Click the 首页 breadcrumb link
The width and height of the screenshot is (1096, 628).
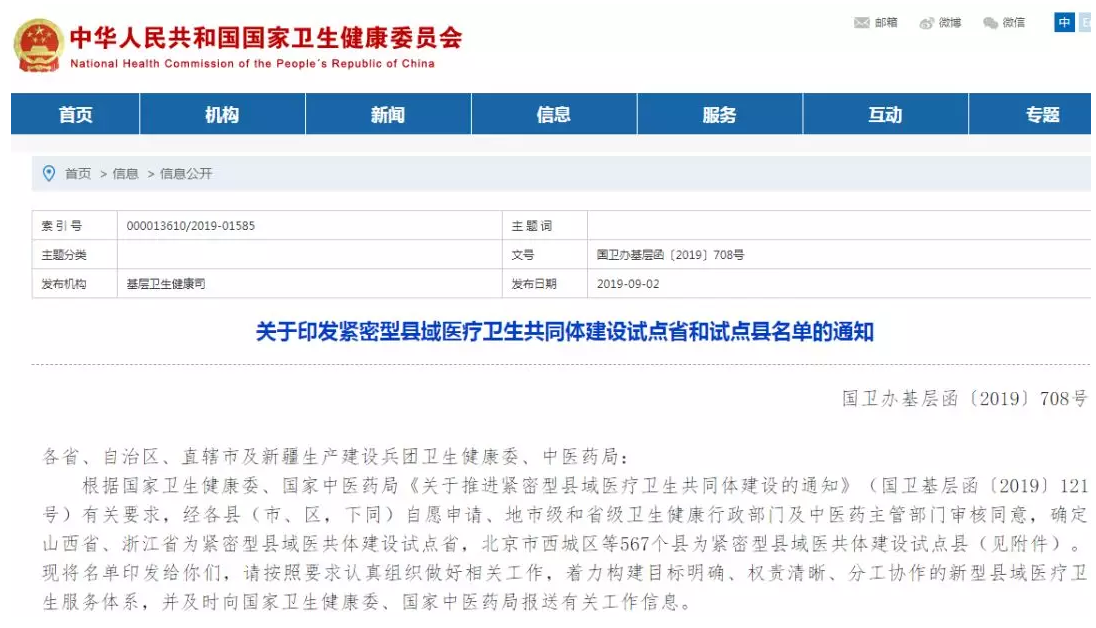[x=78, y=173]
